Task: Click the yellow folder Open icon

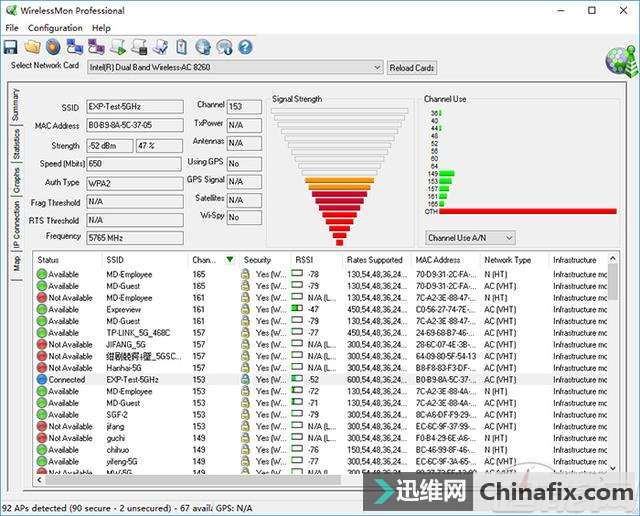Action: point(32,47)
